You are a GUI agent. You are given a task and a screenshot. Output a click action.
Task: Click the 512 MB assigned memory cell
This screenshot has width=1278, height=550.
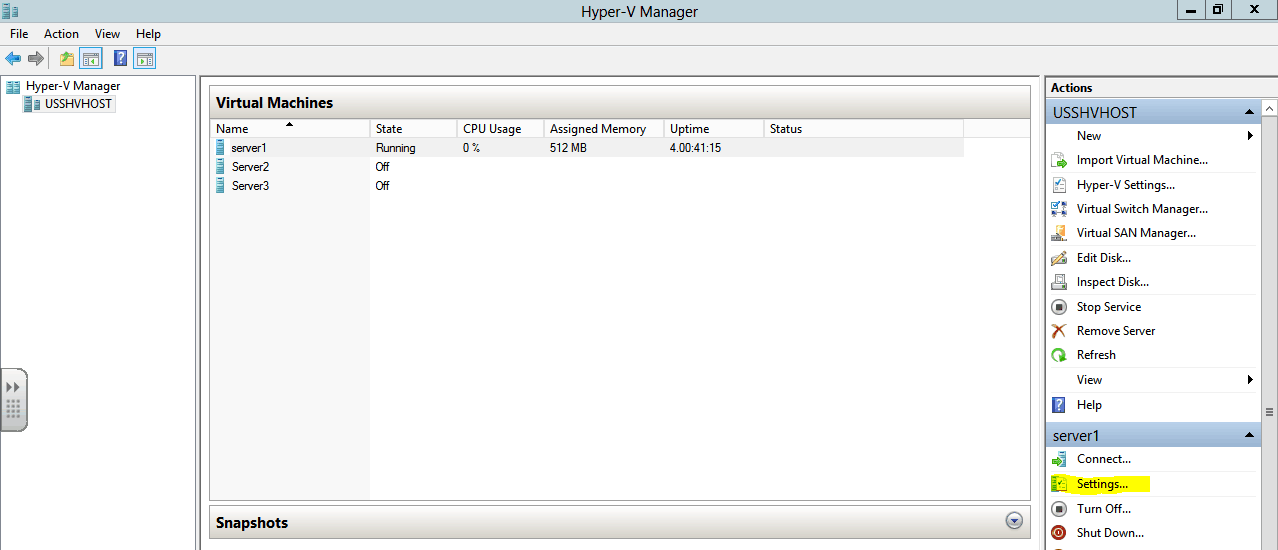[568, 148]
